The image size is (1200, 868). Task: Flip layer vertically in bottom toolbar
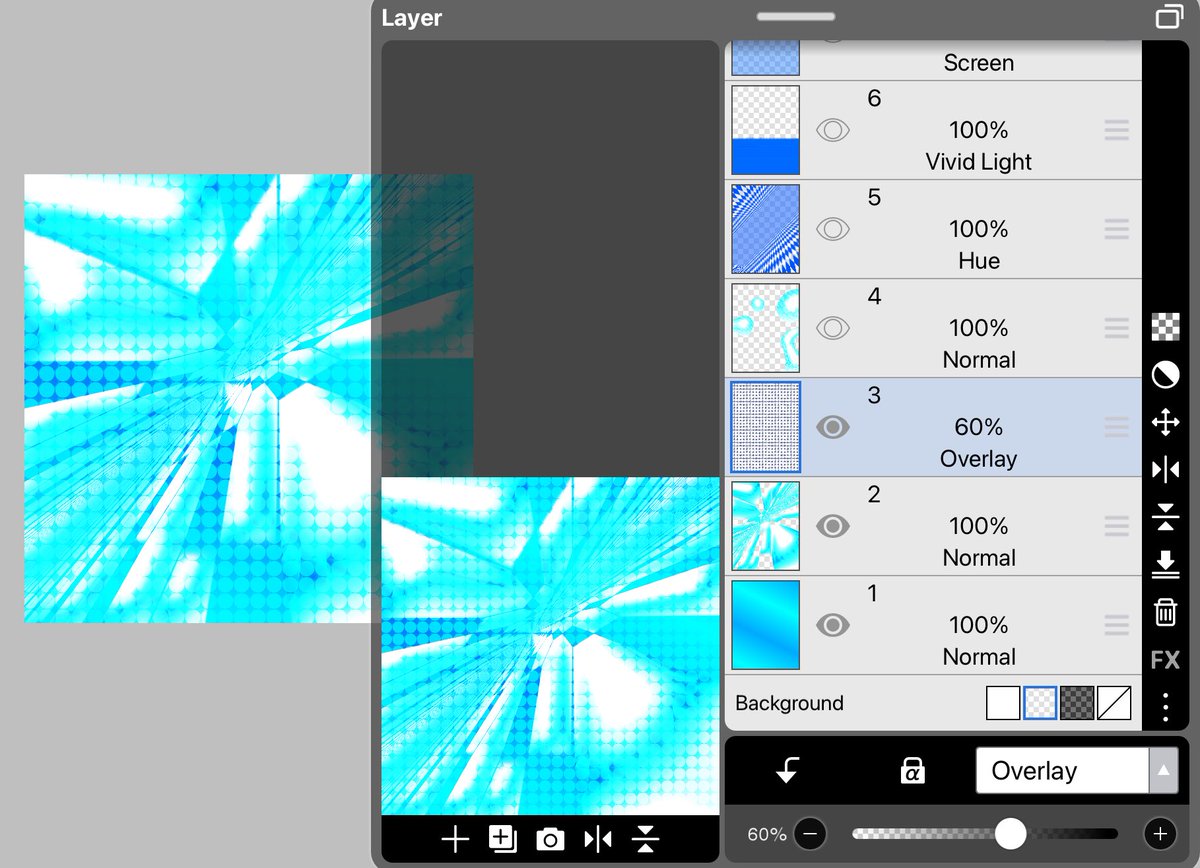click(x=646, y=839)
